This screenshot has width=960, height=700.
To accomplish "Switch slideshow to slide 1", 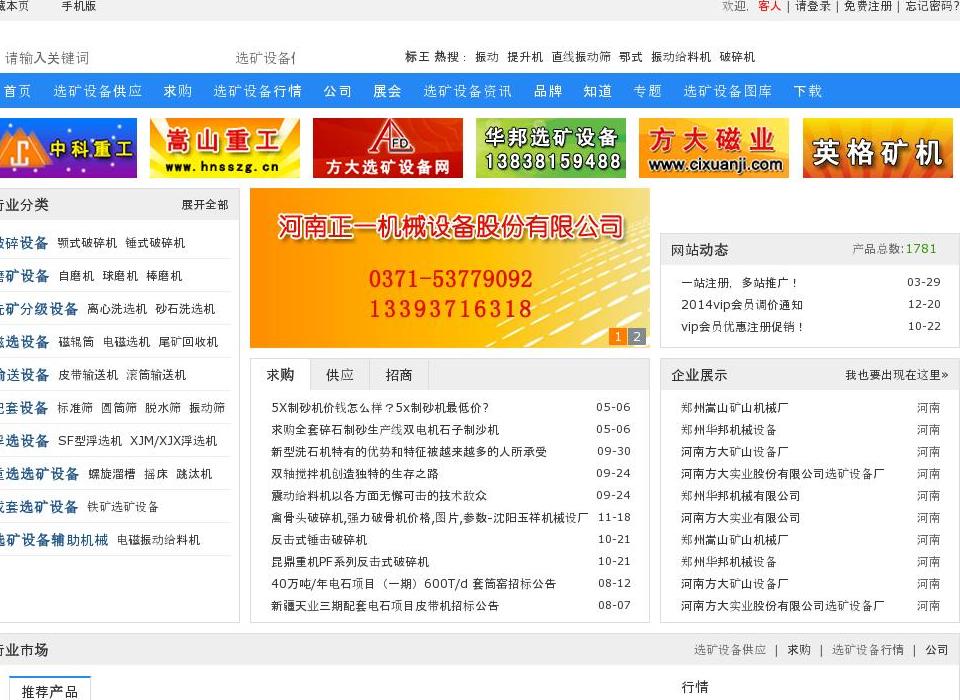I will tap(618, 336).
